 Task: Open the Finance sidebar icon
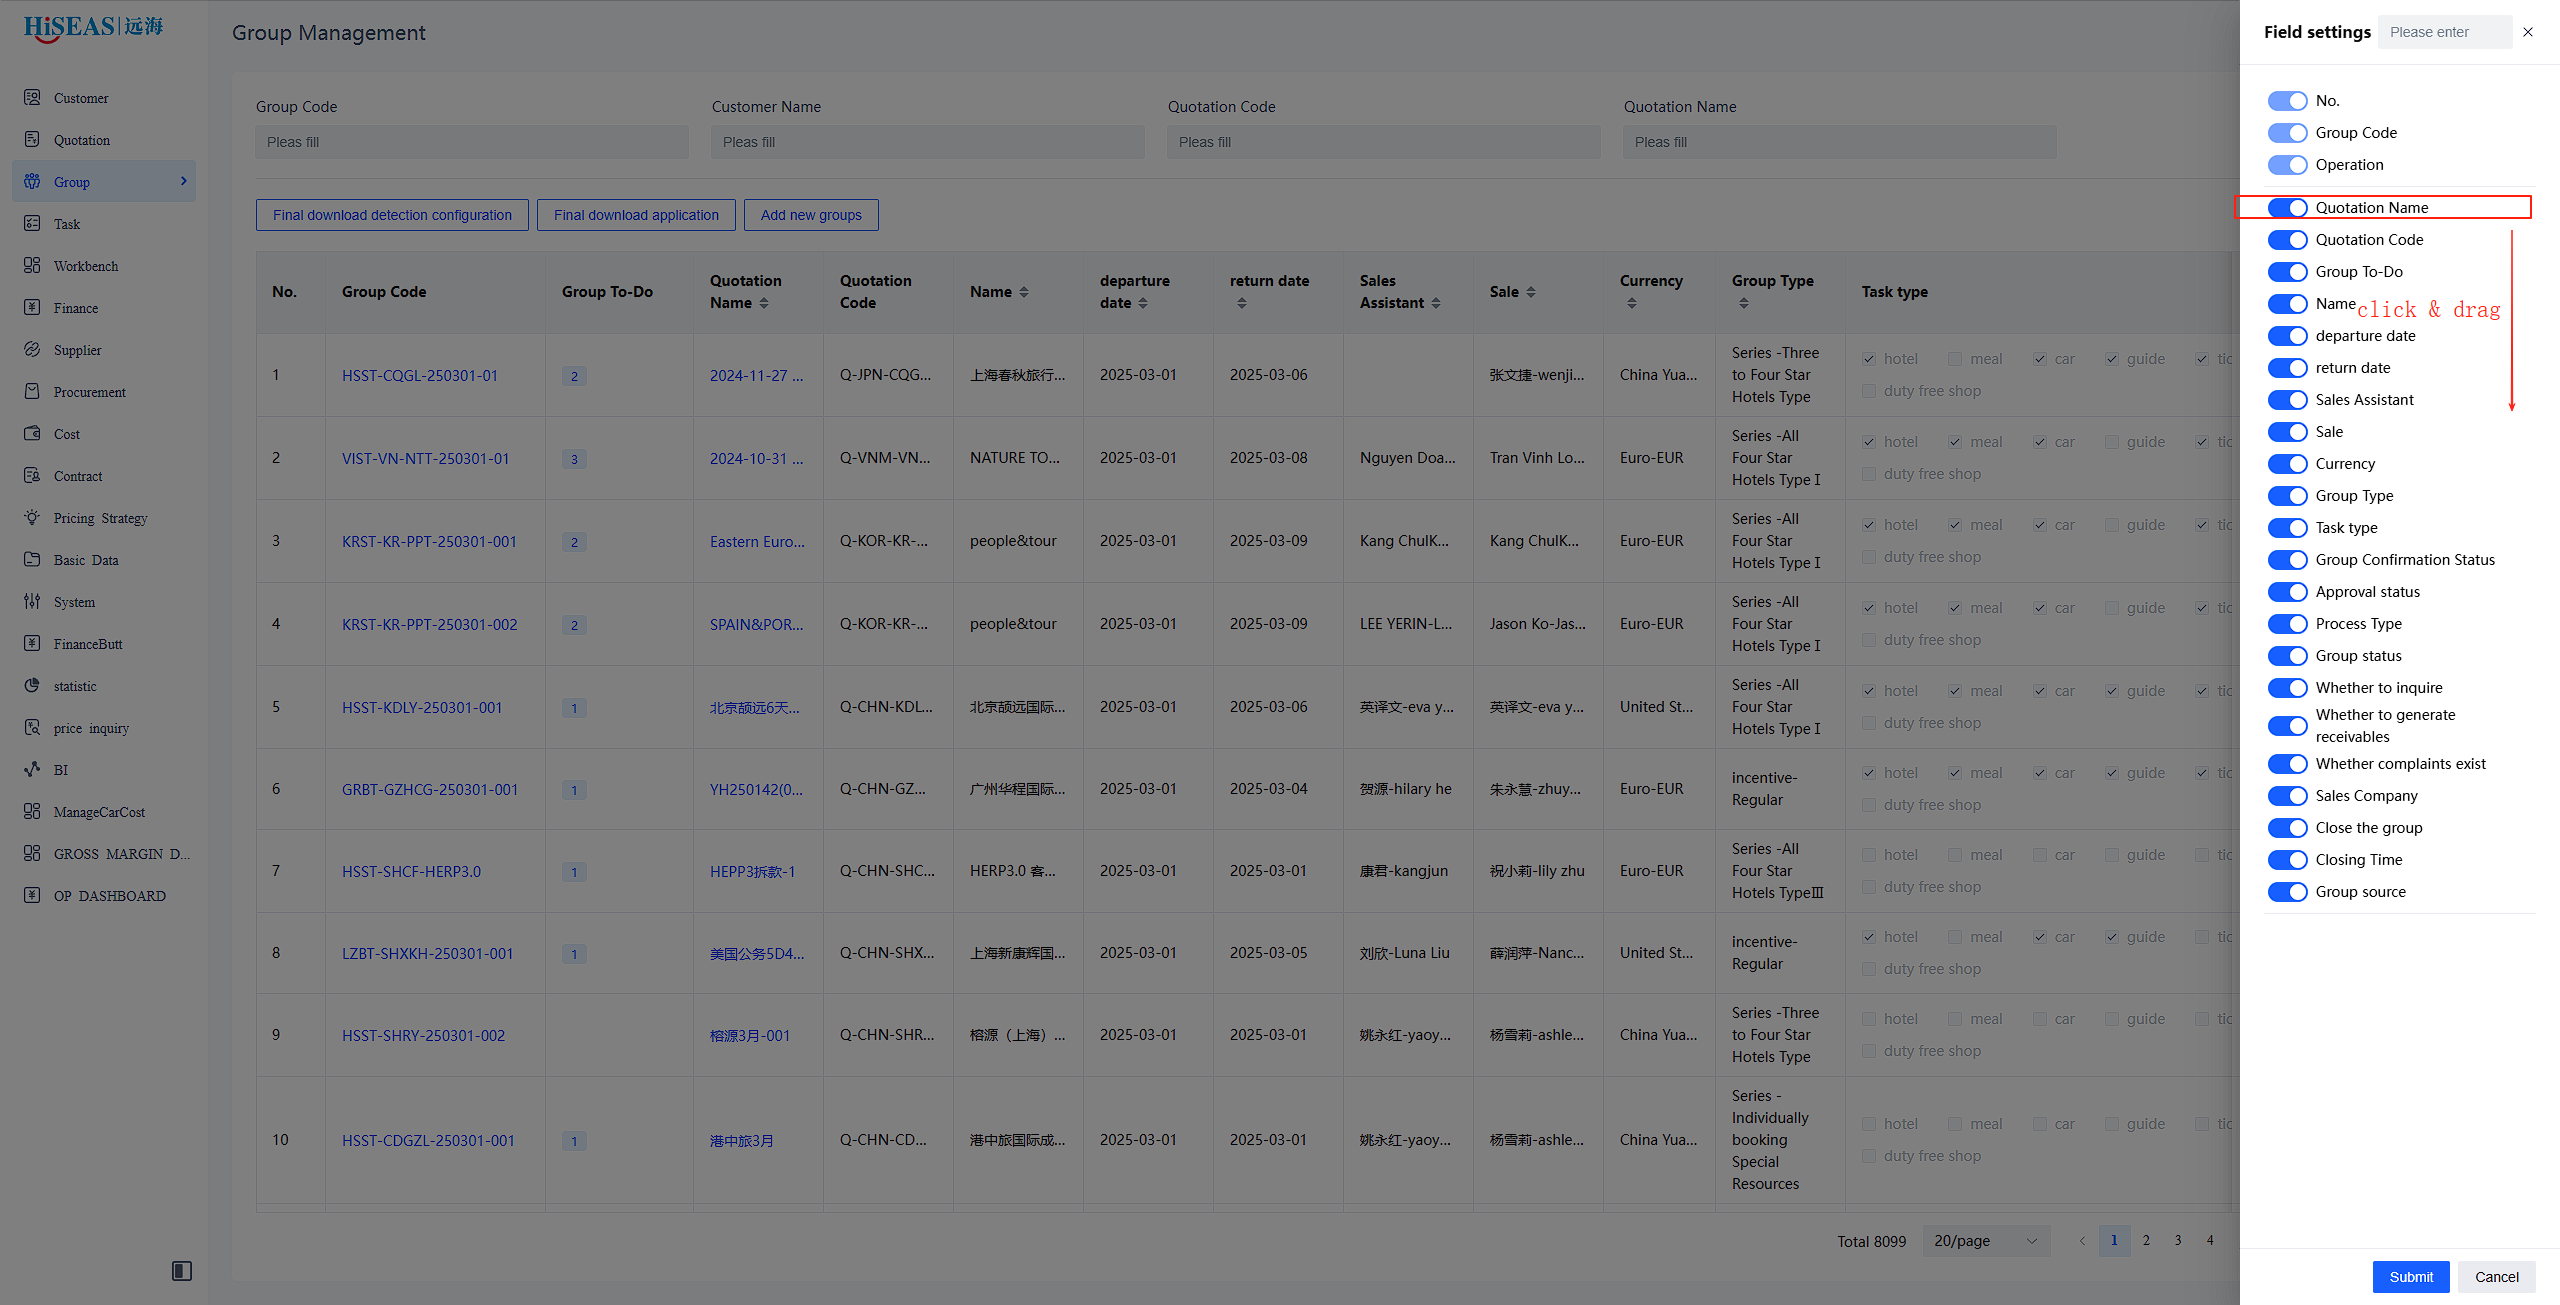(x=32, y=307)
